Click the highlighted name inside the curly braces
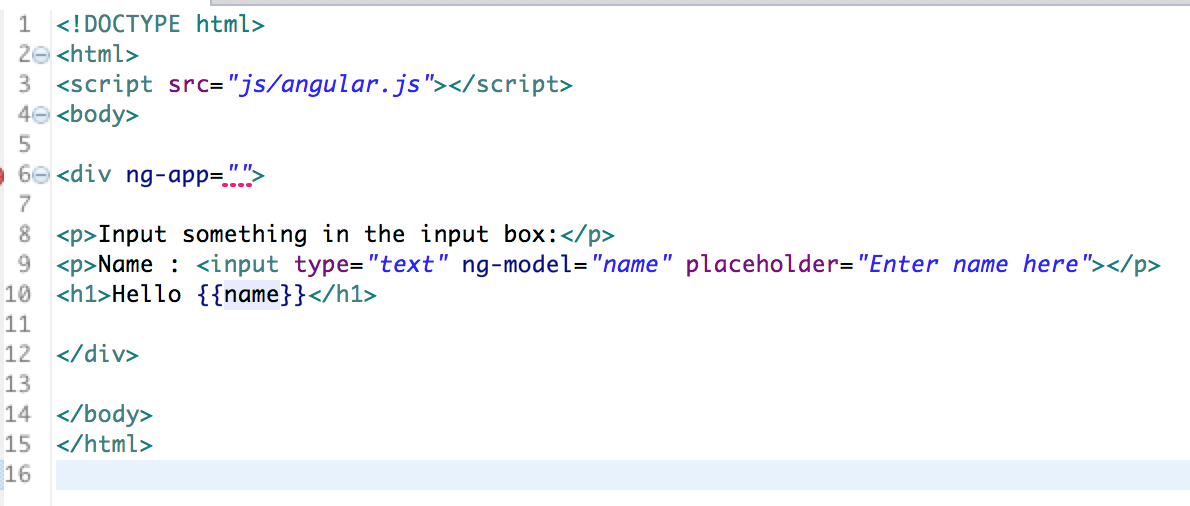Screen dimensions: 1190x506 (251, 295)
